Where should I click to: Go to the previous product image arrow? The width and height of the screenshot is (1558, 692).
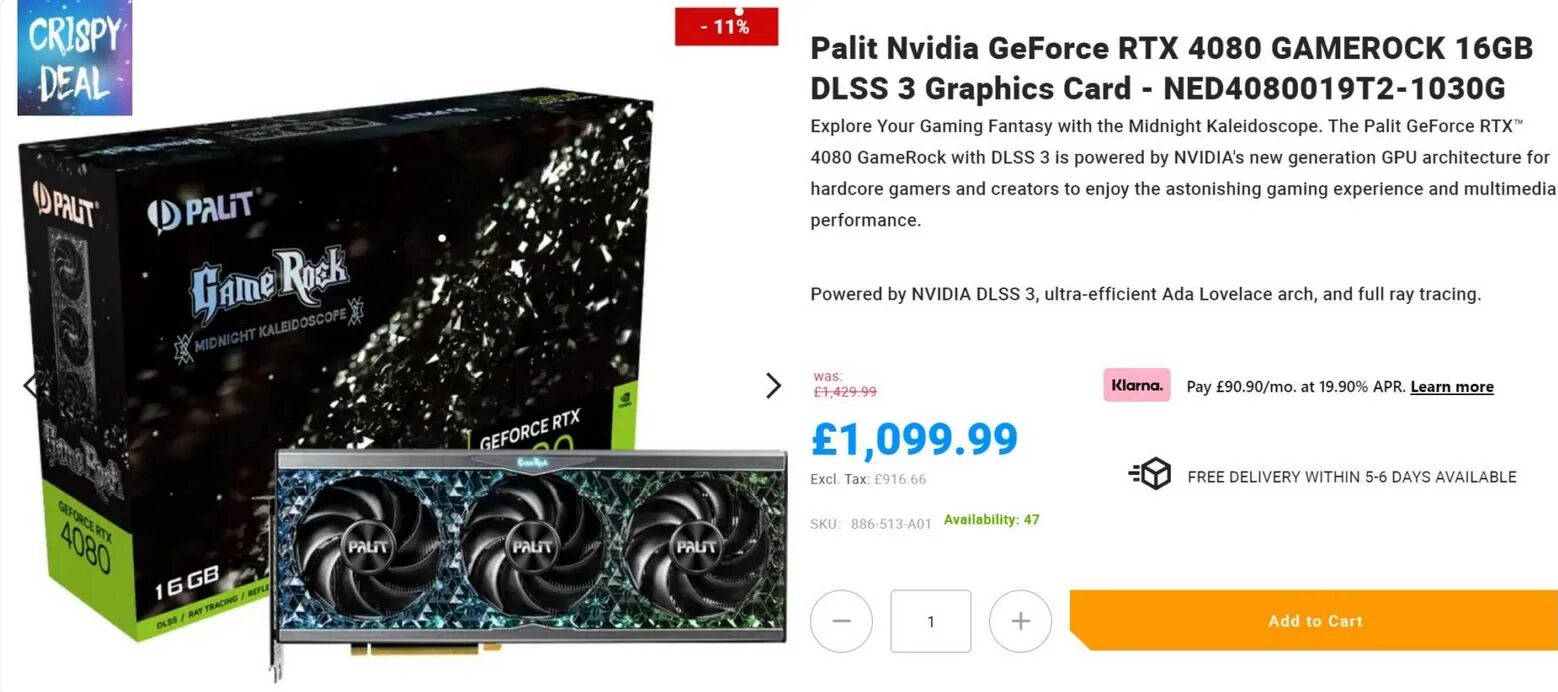(32, 385)
